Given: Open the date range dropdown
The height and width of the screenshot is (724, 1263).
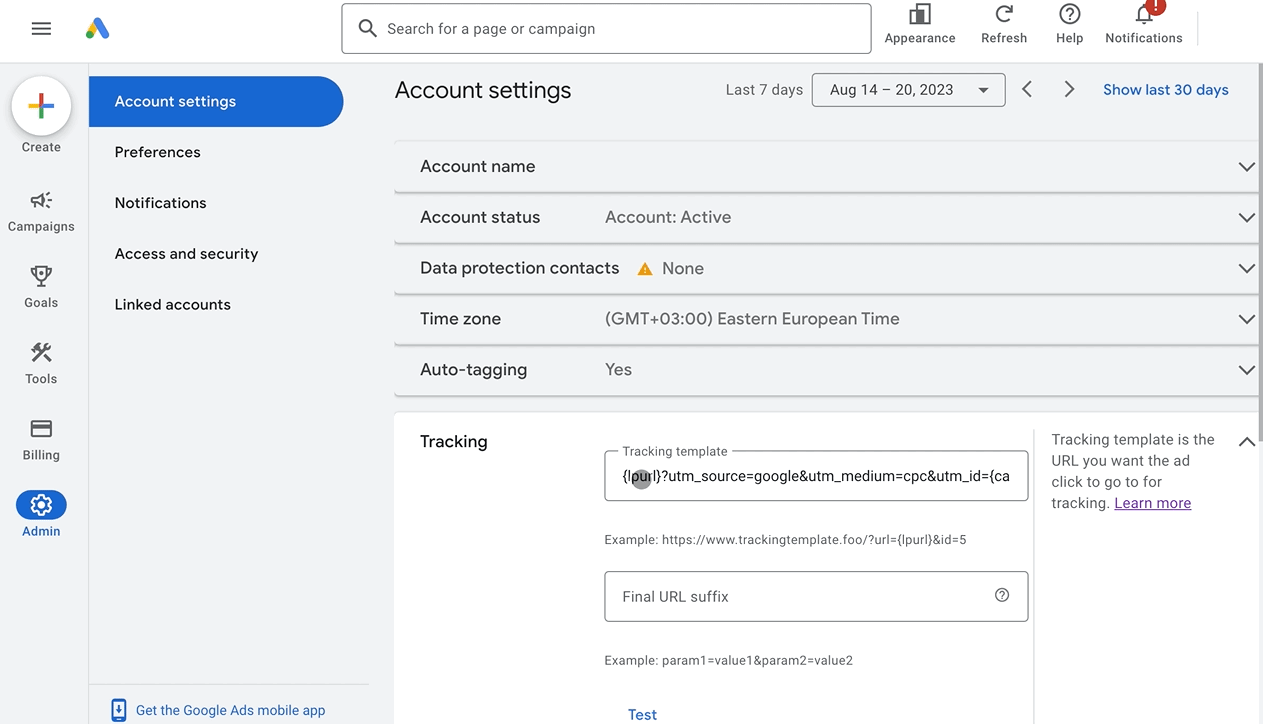Looking at the screenshot, I should [909, 90].
